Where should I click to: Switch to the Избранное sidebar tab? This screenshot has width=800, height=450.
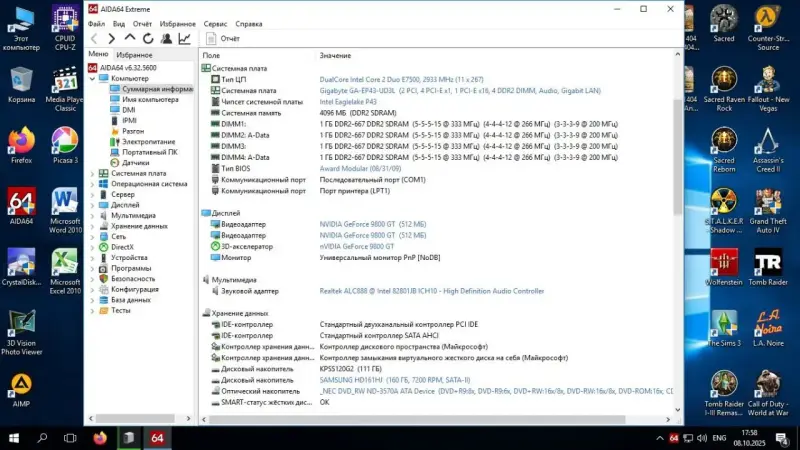click(135, 54)
